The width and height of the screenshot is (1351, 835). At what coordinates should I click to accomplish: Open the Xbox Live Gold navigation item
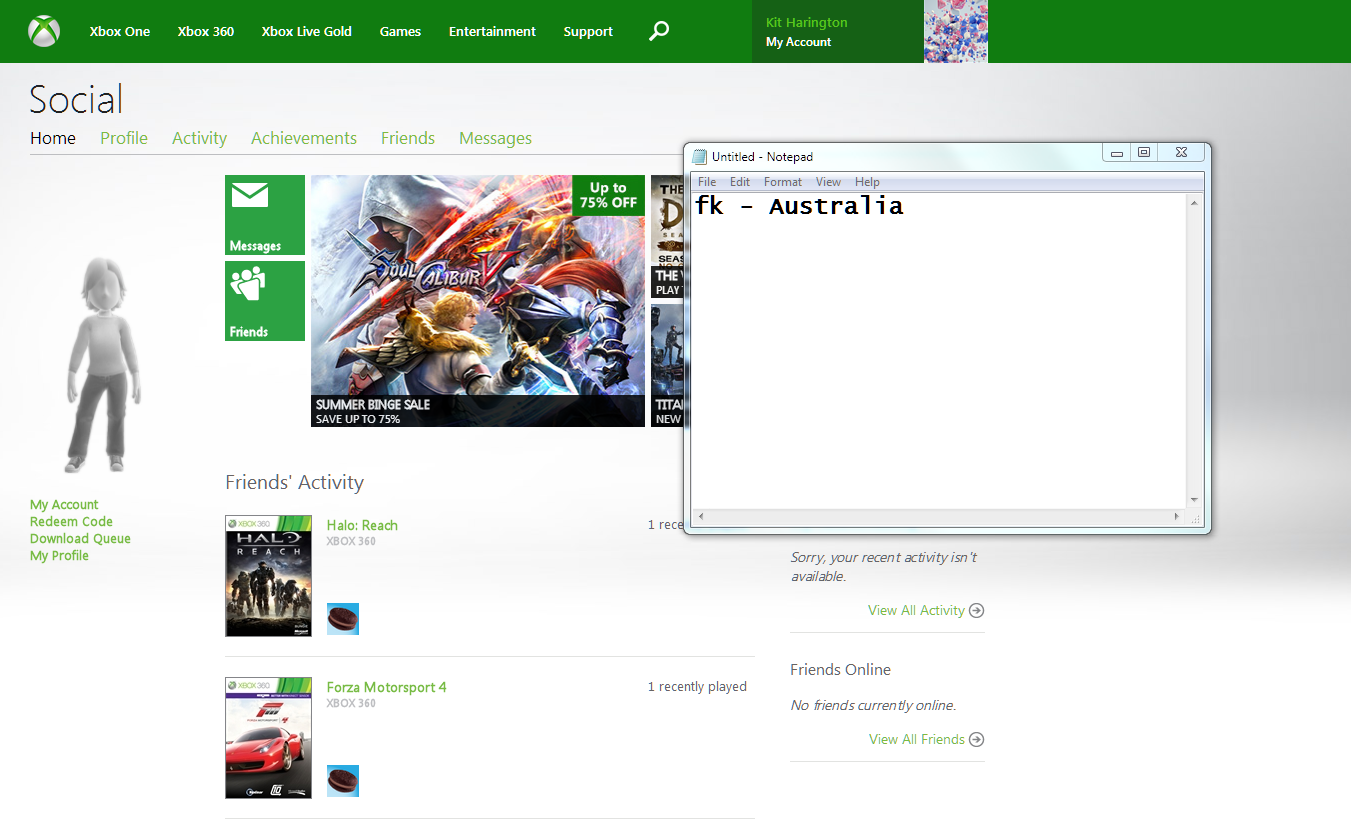click(x=307, y=31)
